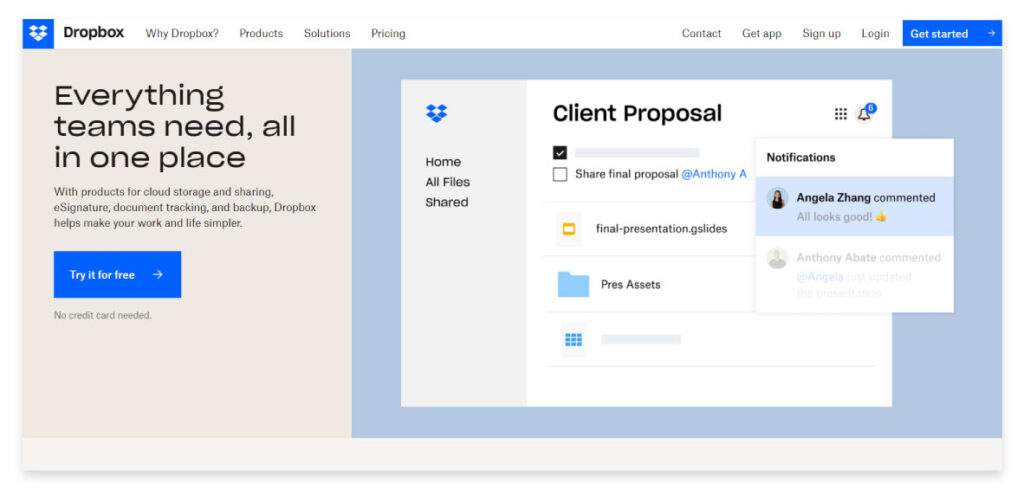Uncheck the checked task checkbox
1024x489 pixels.
click(x=560, y=153)
